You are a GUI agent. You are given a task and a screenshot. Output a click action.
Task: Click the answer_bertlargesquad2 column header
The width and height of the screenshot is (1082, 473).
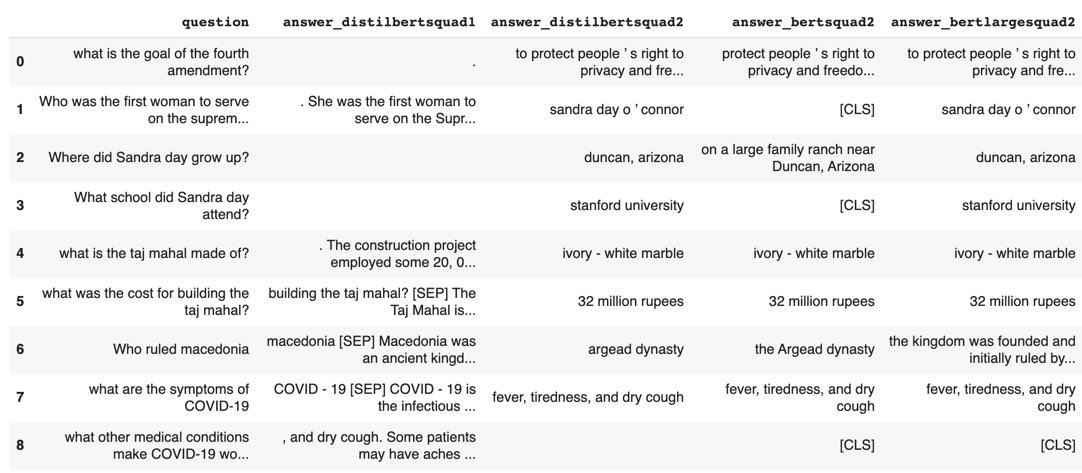click(983, 21)
